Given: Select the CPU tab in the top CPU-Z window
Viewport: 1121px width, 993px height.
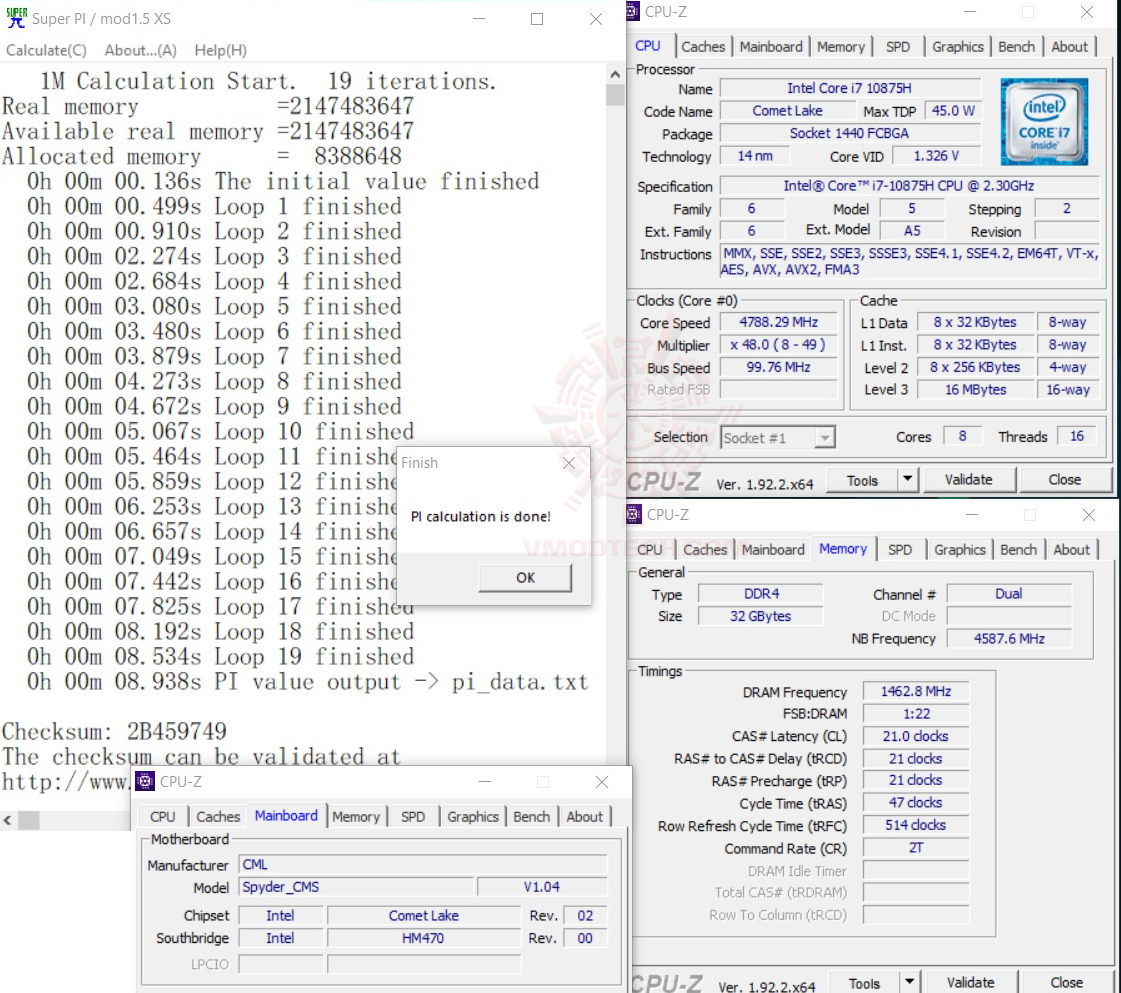Looking at the screenshot, I should [648, 46].
